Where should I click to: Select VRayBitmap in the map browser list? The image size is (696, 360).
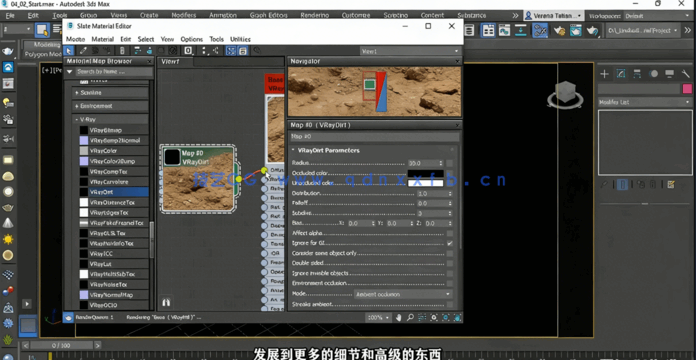114,130
